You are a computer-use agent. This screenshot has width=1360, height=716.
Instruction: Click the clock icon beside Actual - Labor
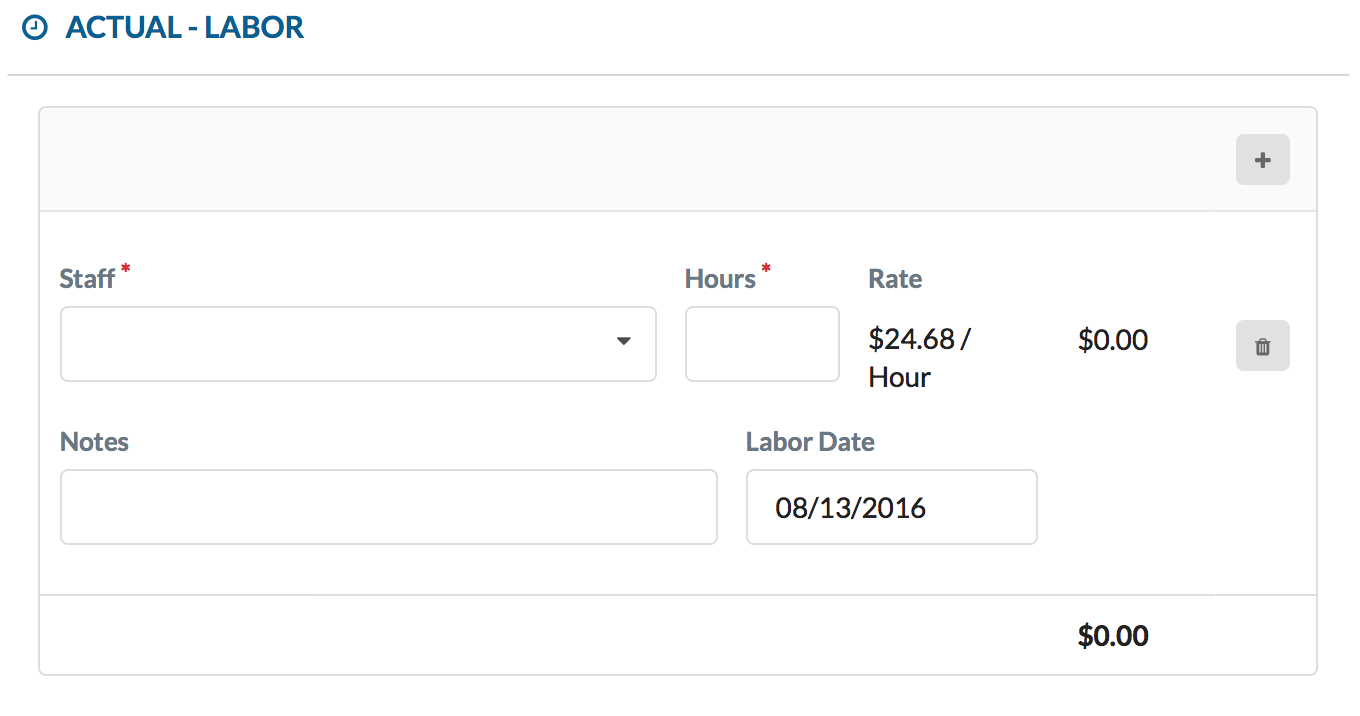pos(35,28)
